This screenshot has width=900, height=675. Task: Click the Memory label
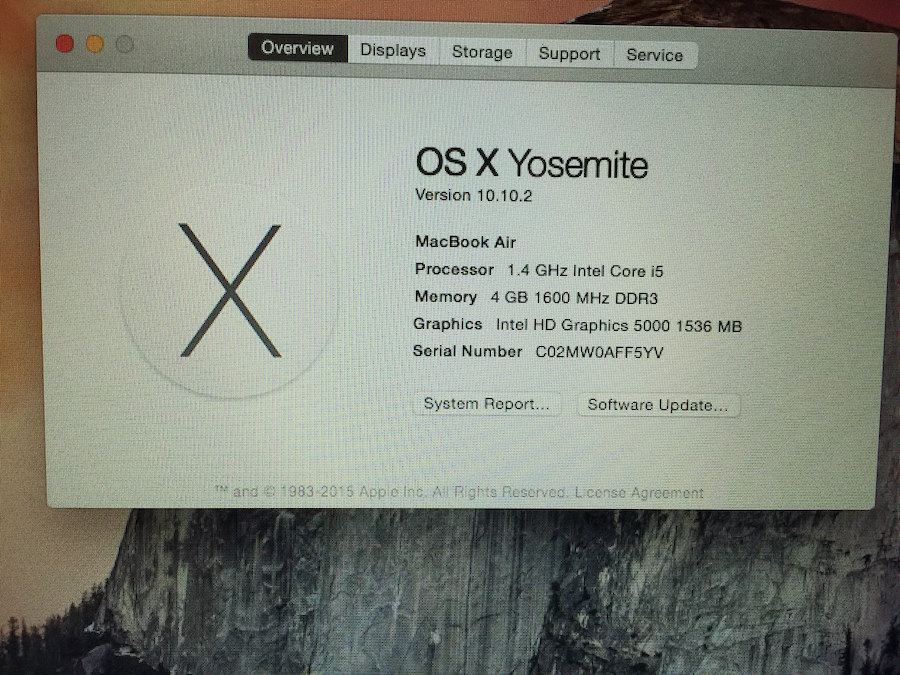[x=445, y=297]
